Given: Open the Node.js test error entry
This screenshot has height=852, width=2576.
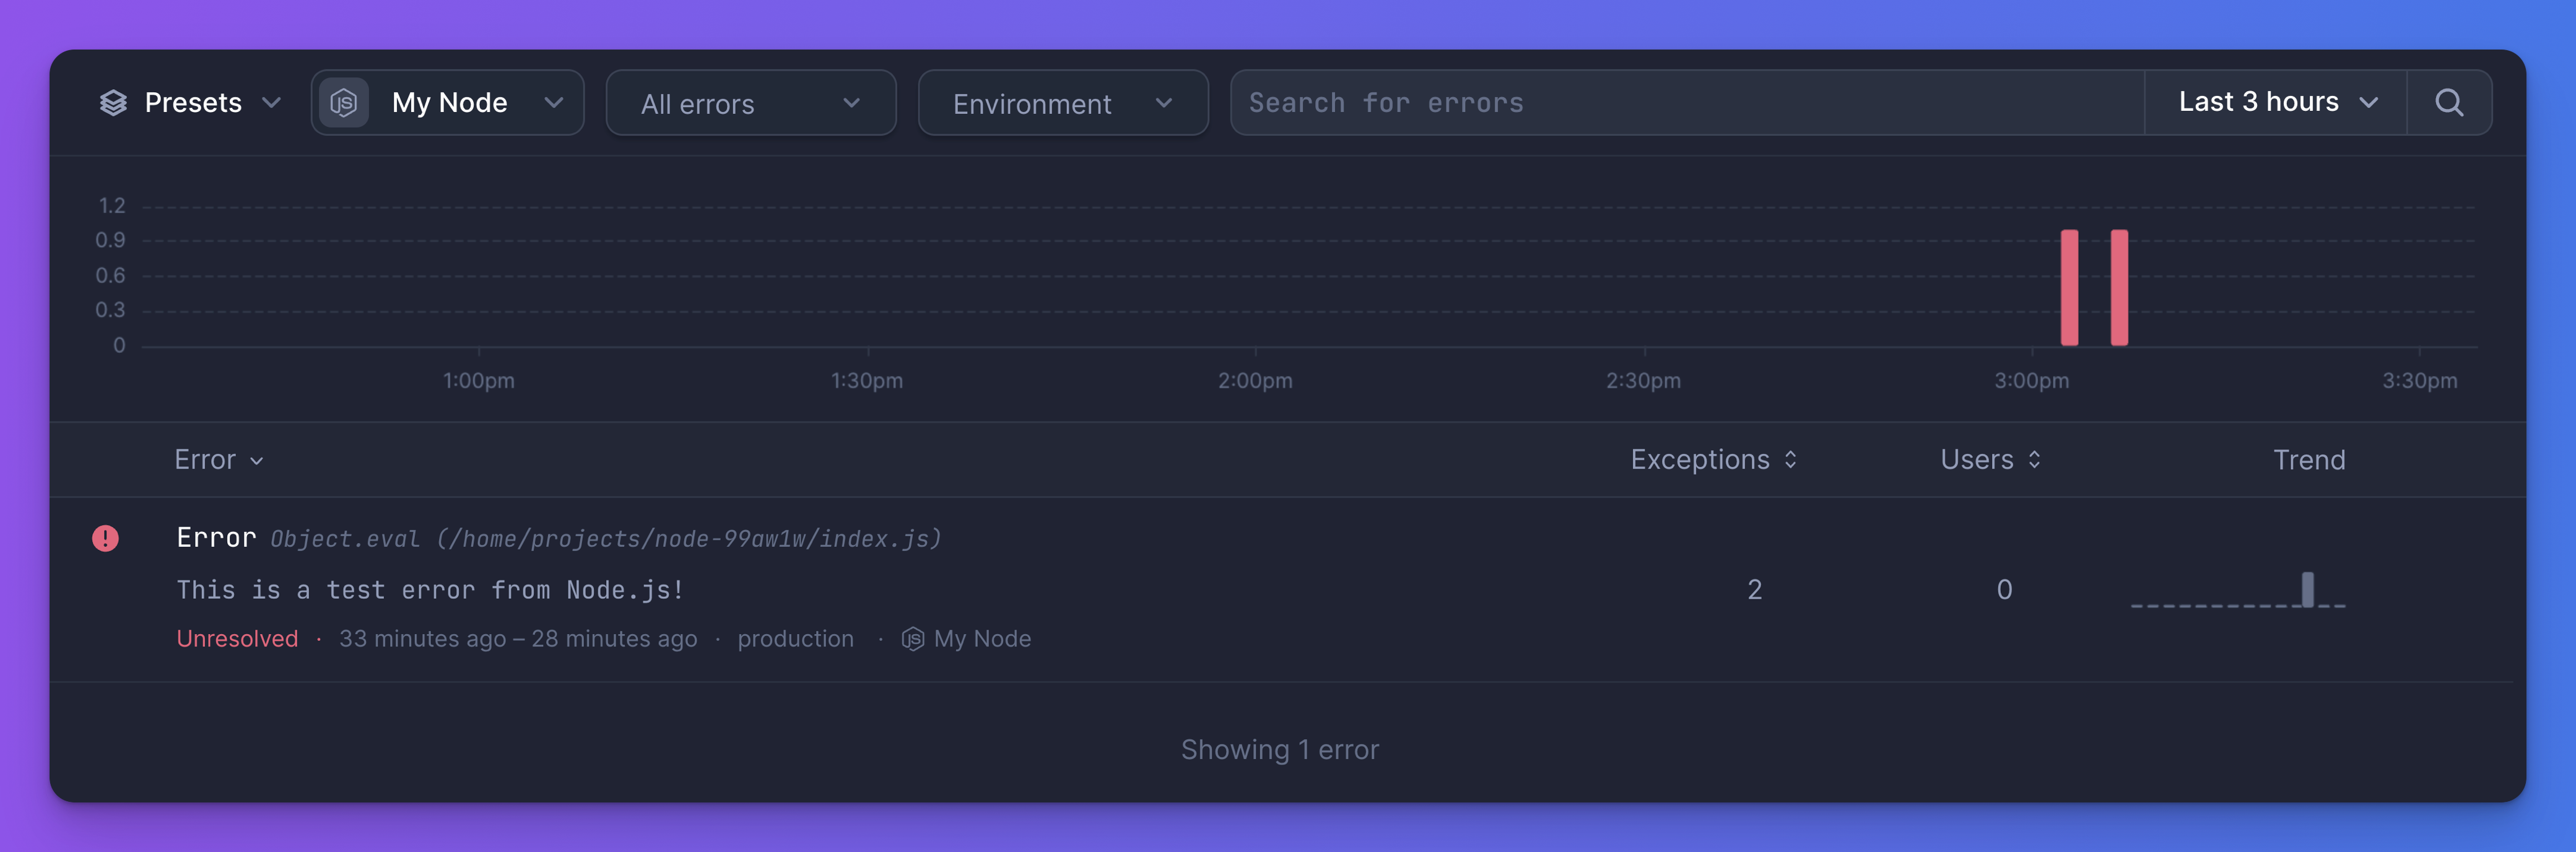Looking at the screenshot, I should click(430, 590).
